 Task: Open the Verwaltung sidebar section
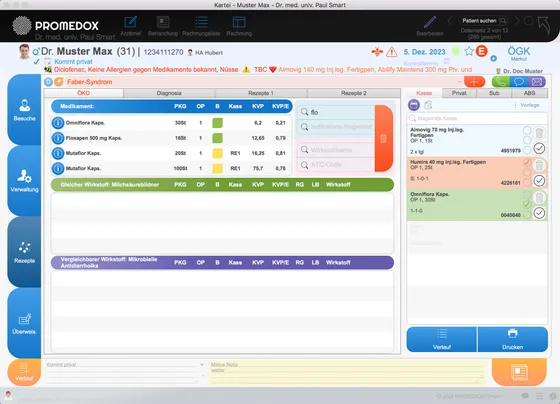click(24, 181)
